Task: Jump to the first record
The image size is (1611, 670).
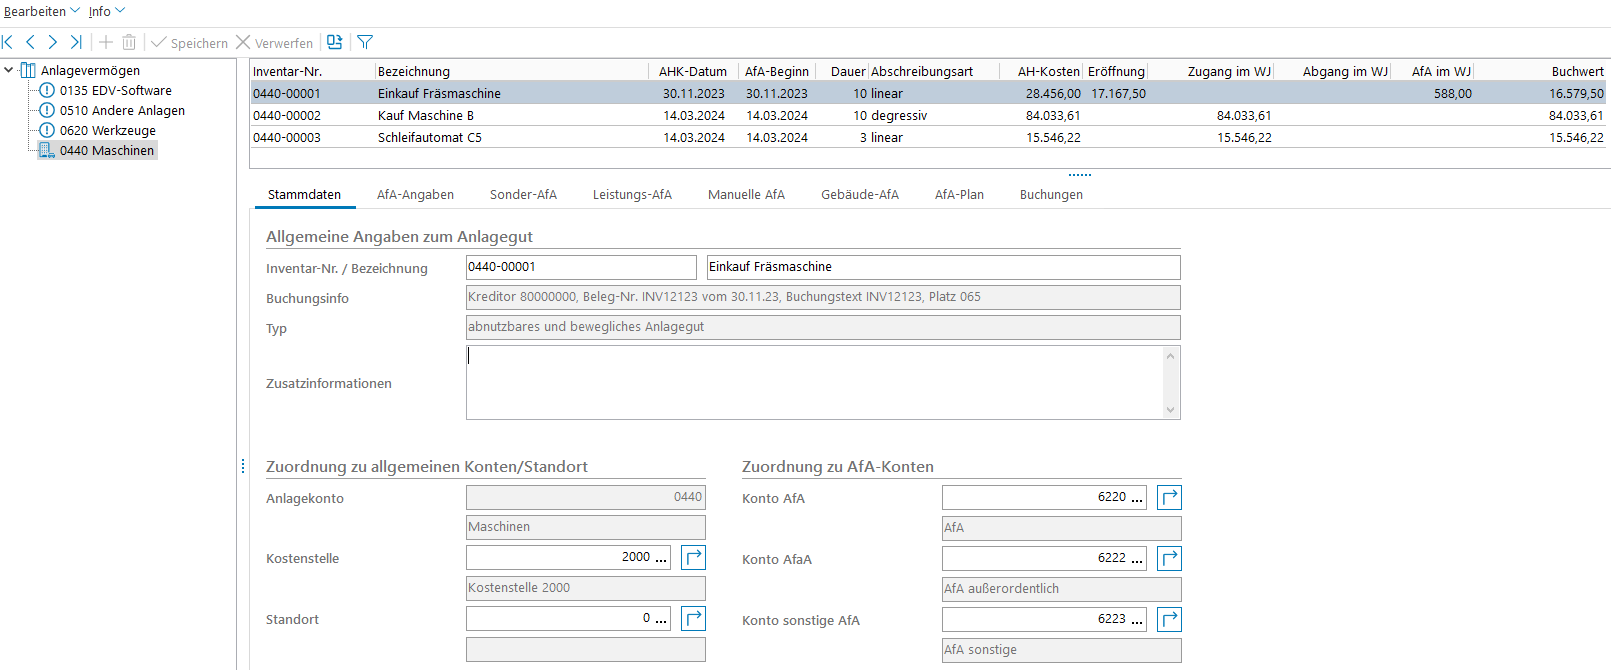Action: pyautogui.click(x=8, y=42)
